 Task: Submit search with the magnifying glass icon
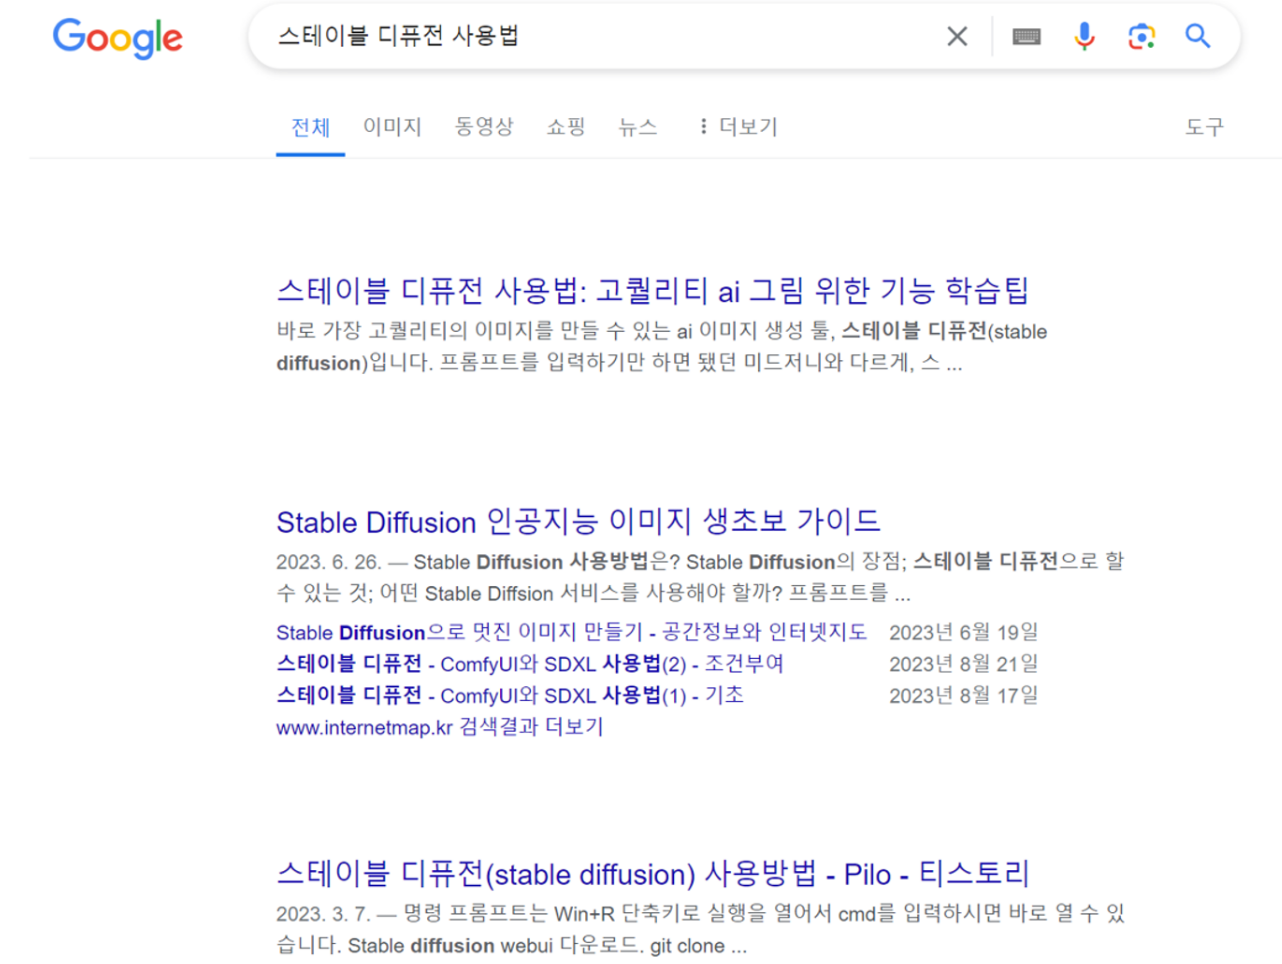click(x=1198, y=37)
